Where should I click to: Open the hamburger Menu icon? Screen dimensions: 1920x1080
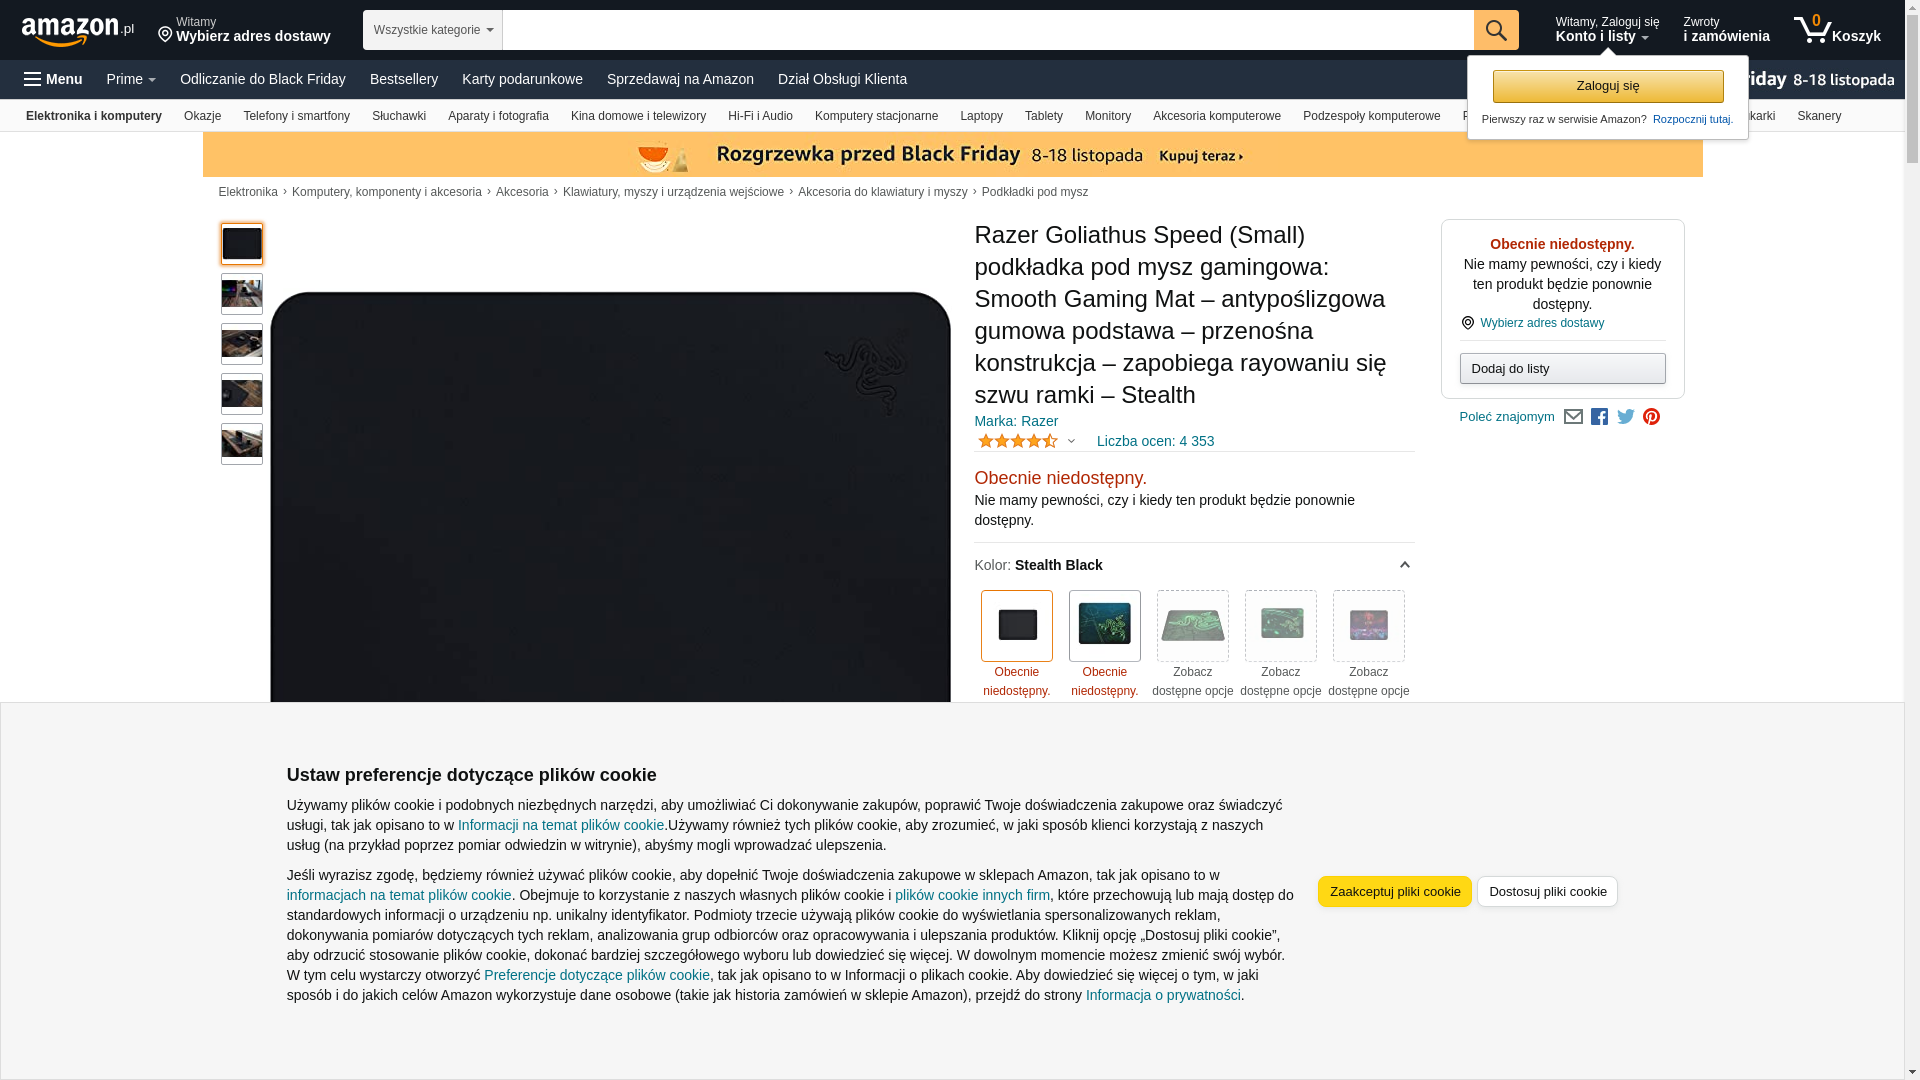pyautogui.click(x=53, y=79)
